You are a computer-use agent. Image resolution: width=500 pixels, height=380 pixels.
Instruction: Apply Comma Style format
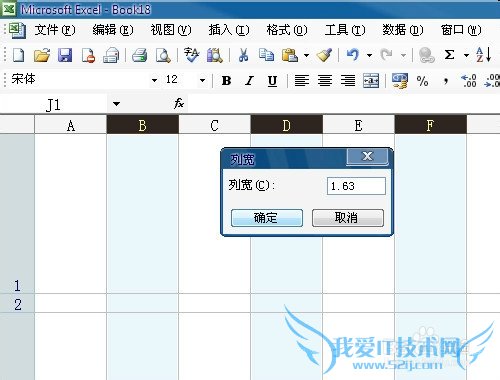446,81
